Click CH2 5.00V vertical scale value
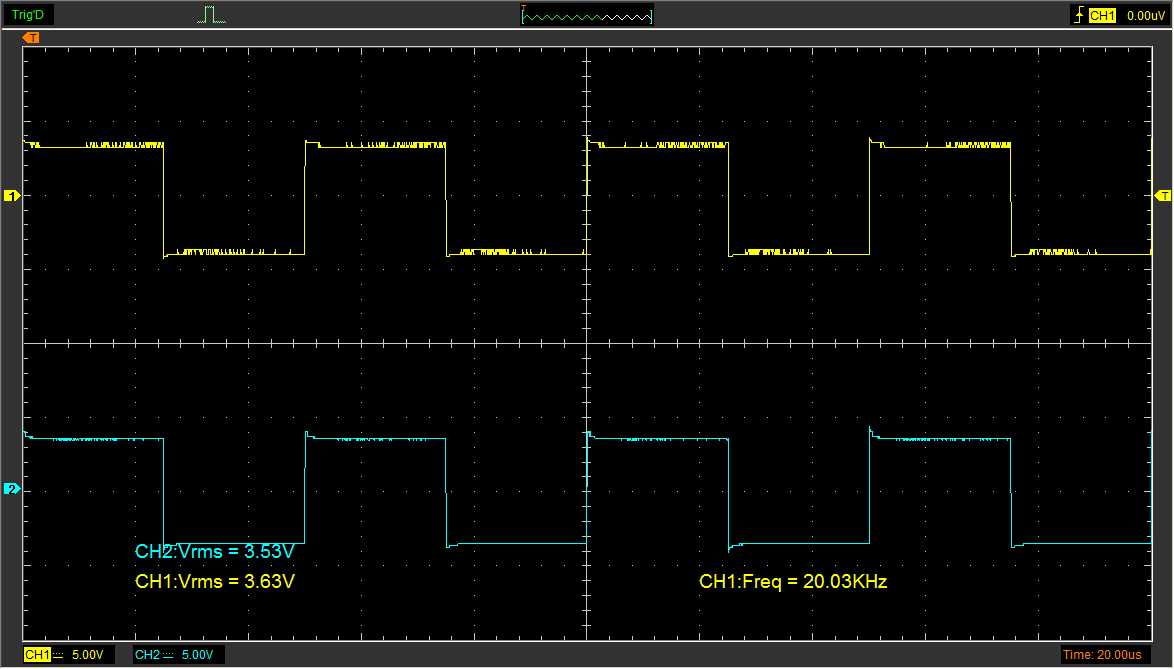 [x=198, y=656]
